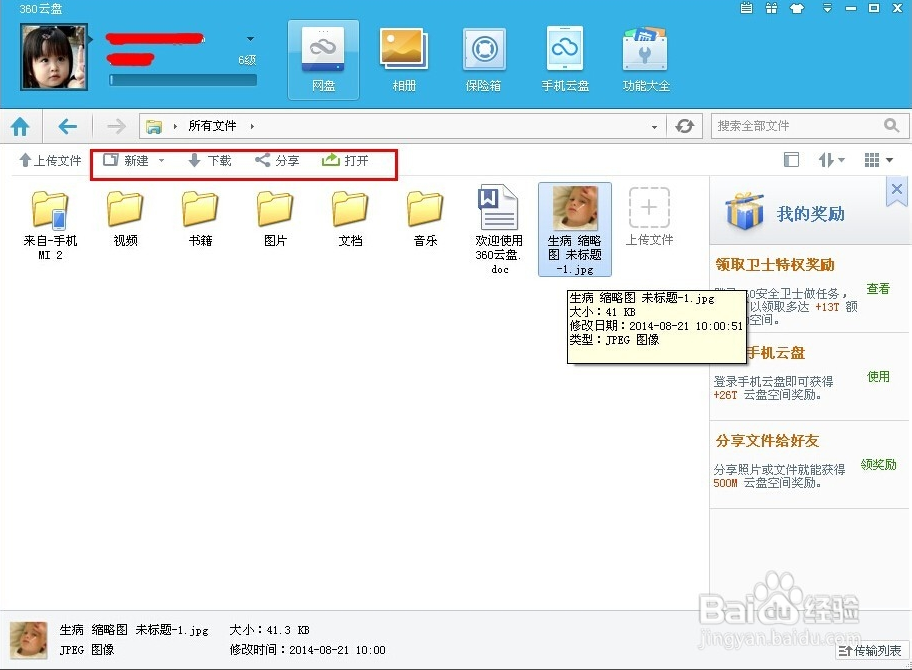Click the search magnifier icon

(891, 125)
